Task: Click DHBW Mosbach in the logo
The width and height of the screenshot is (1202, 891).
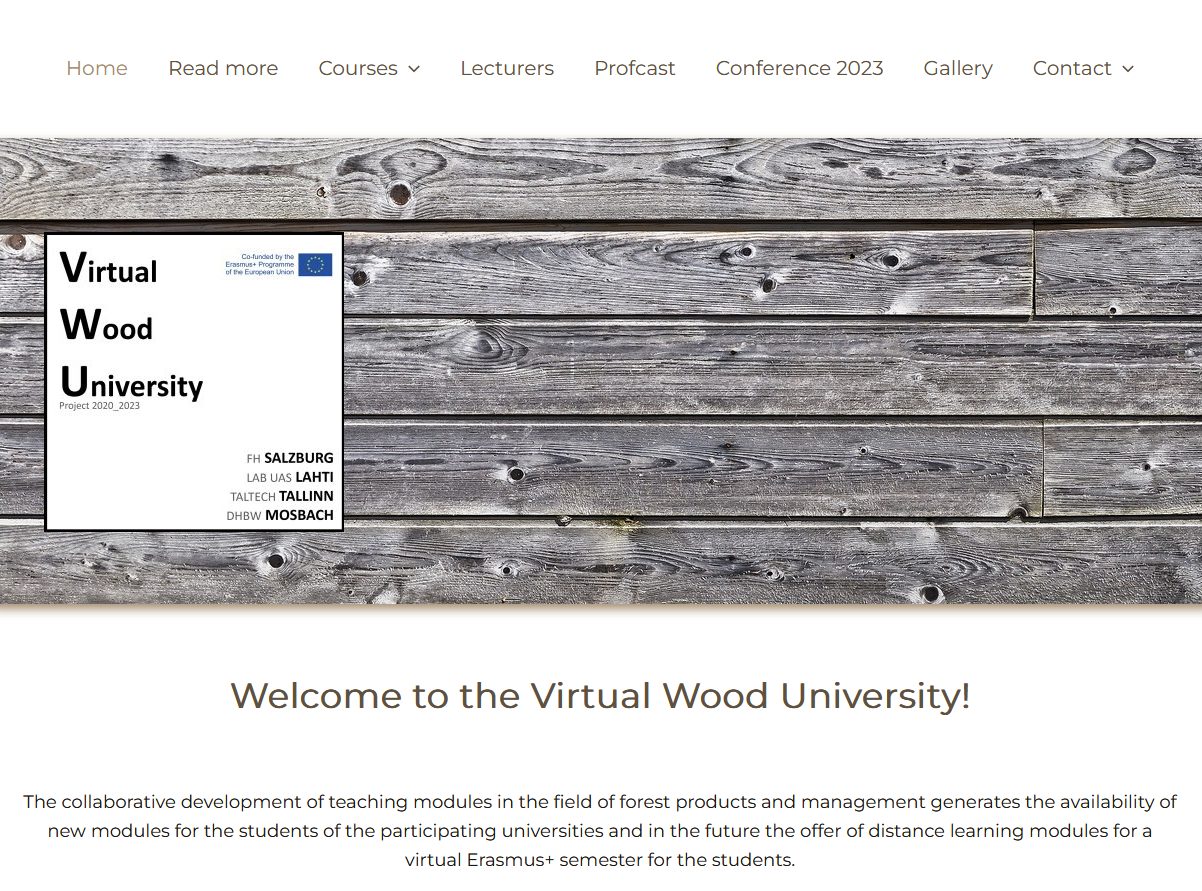Action: pyautogui.click(x=279, y=516)
